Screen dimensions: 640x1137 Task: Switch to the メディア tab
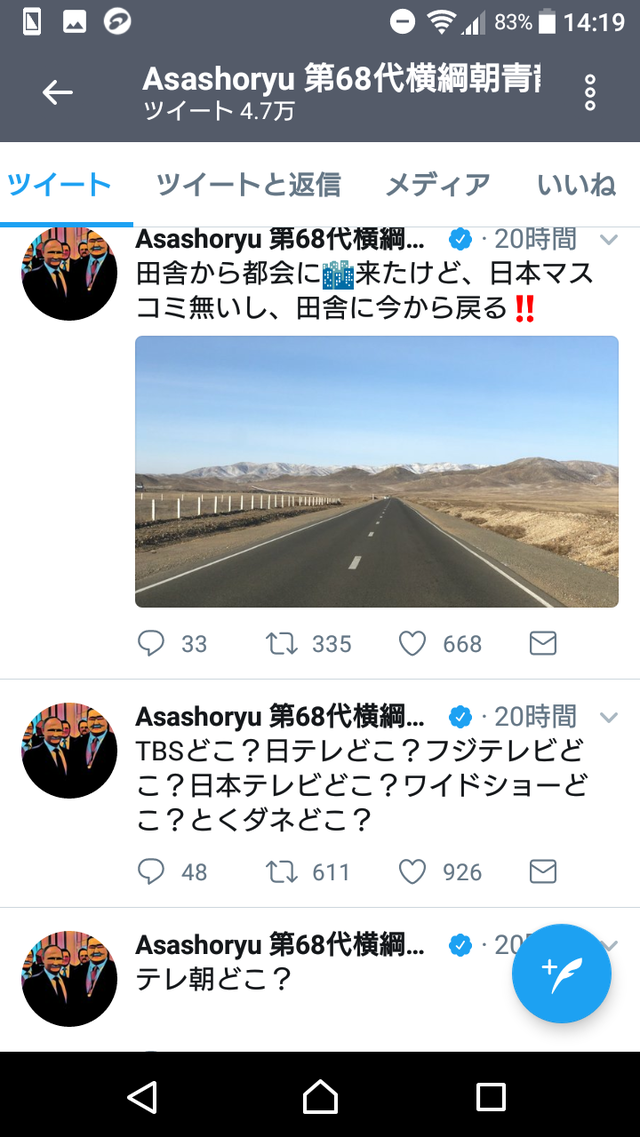438,185
